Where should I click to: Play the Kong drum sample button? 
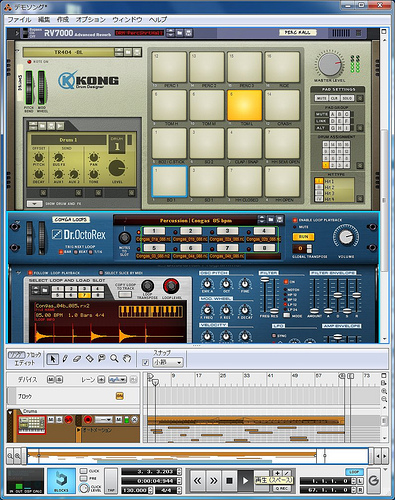[x=60, y=126]
